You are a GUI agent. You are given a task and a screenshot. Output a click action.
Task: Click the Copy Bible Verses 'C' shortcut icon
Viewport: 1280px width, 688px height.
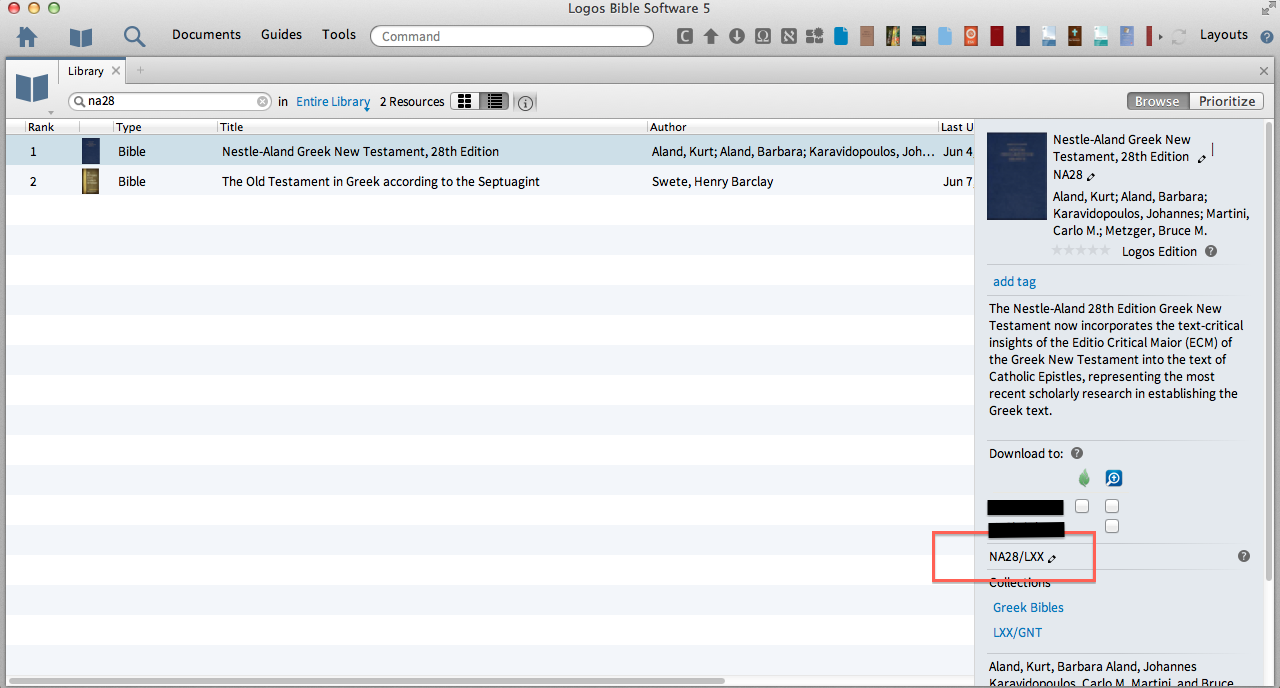tap(685, 36)
